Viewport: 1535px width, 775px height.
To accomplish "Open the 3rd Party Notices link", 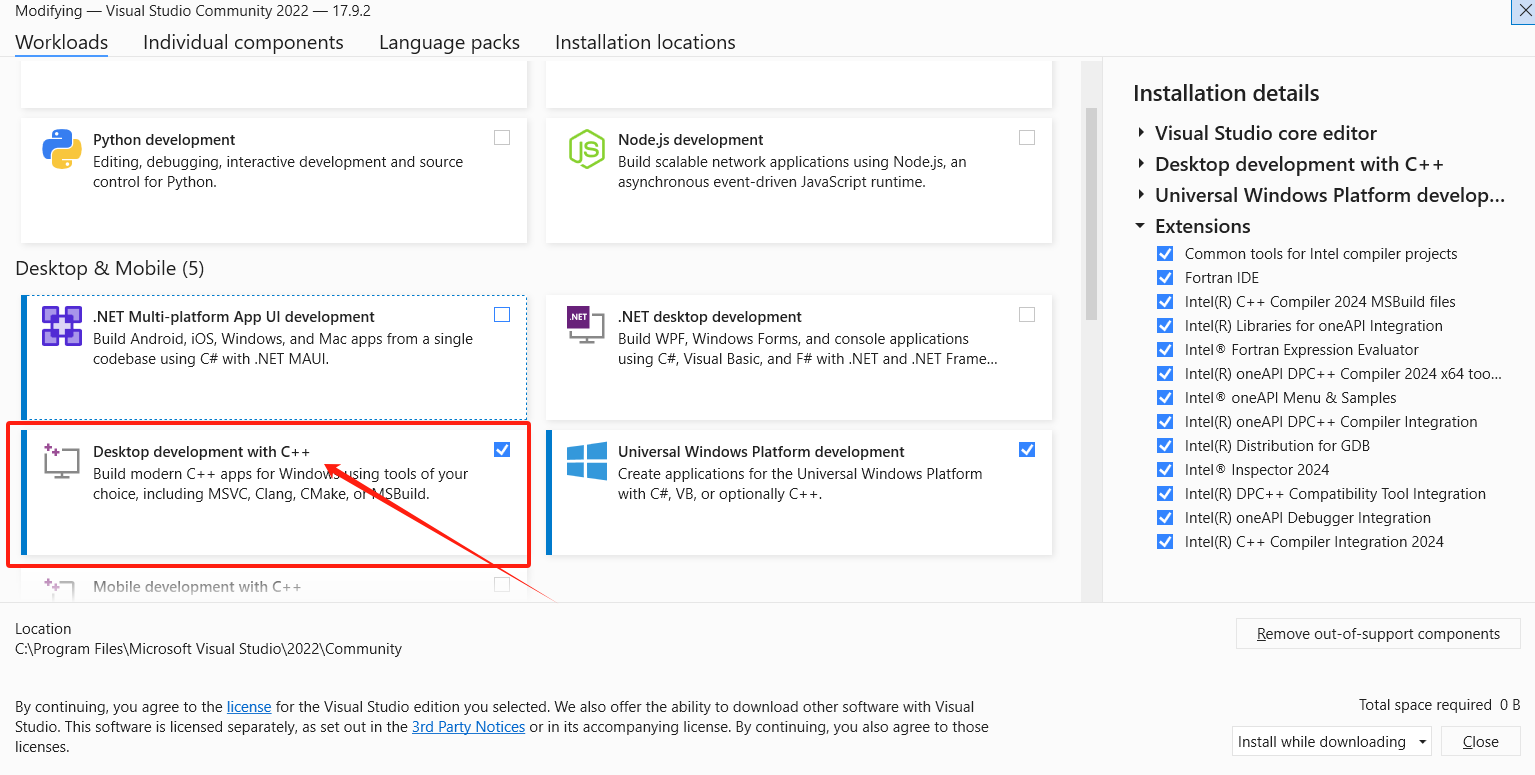I will 468,727.
